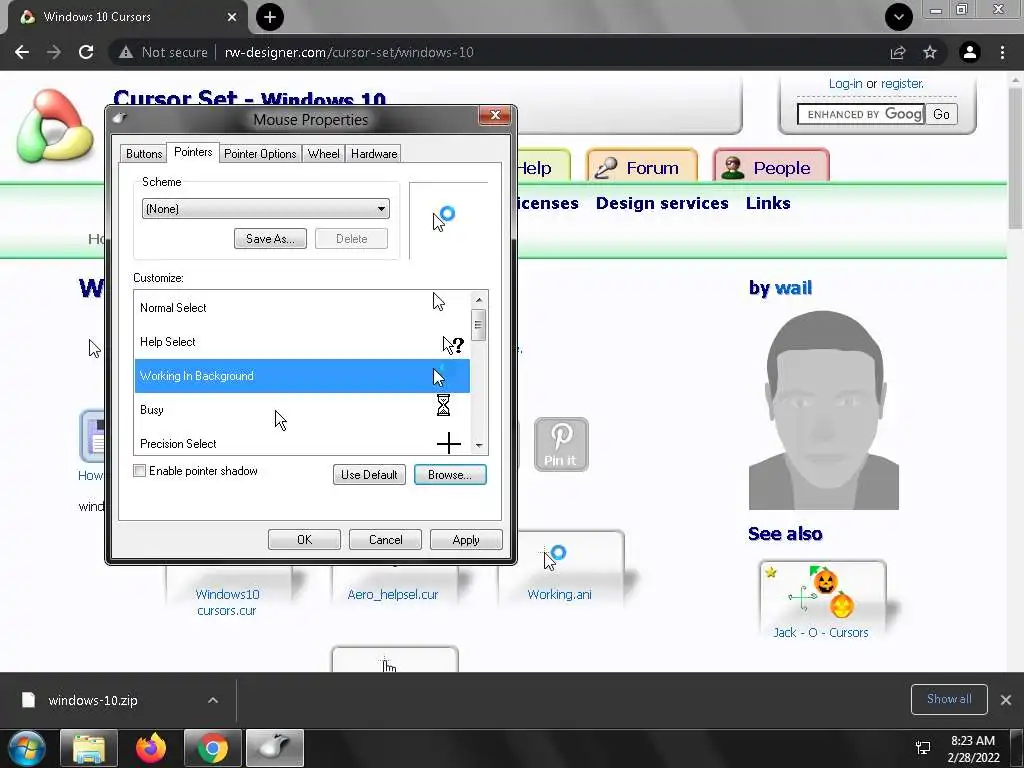Click the Design services link

coord(662,203)
